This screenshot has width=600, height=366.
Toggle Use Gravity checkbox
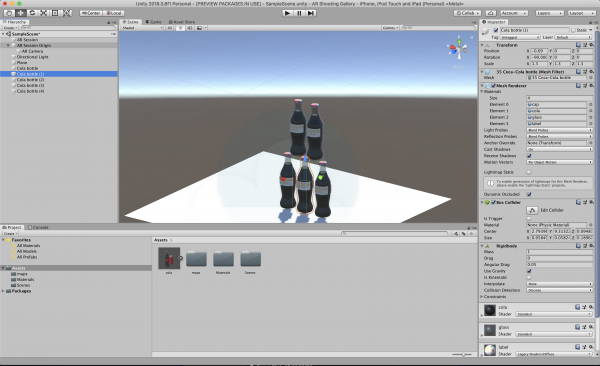(529, 271)
